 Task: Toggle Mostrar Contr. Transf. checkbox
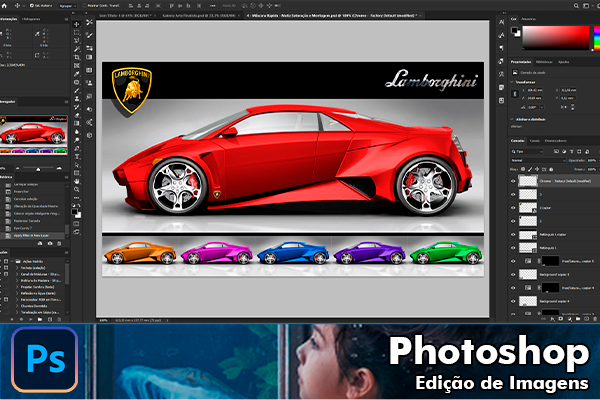(85, 6)
